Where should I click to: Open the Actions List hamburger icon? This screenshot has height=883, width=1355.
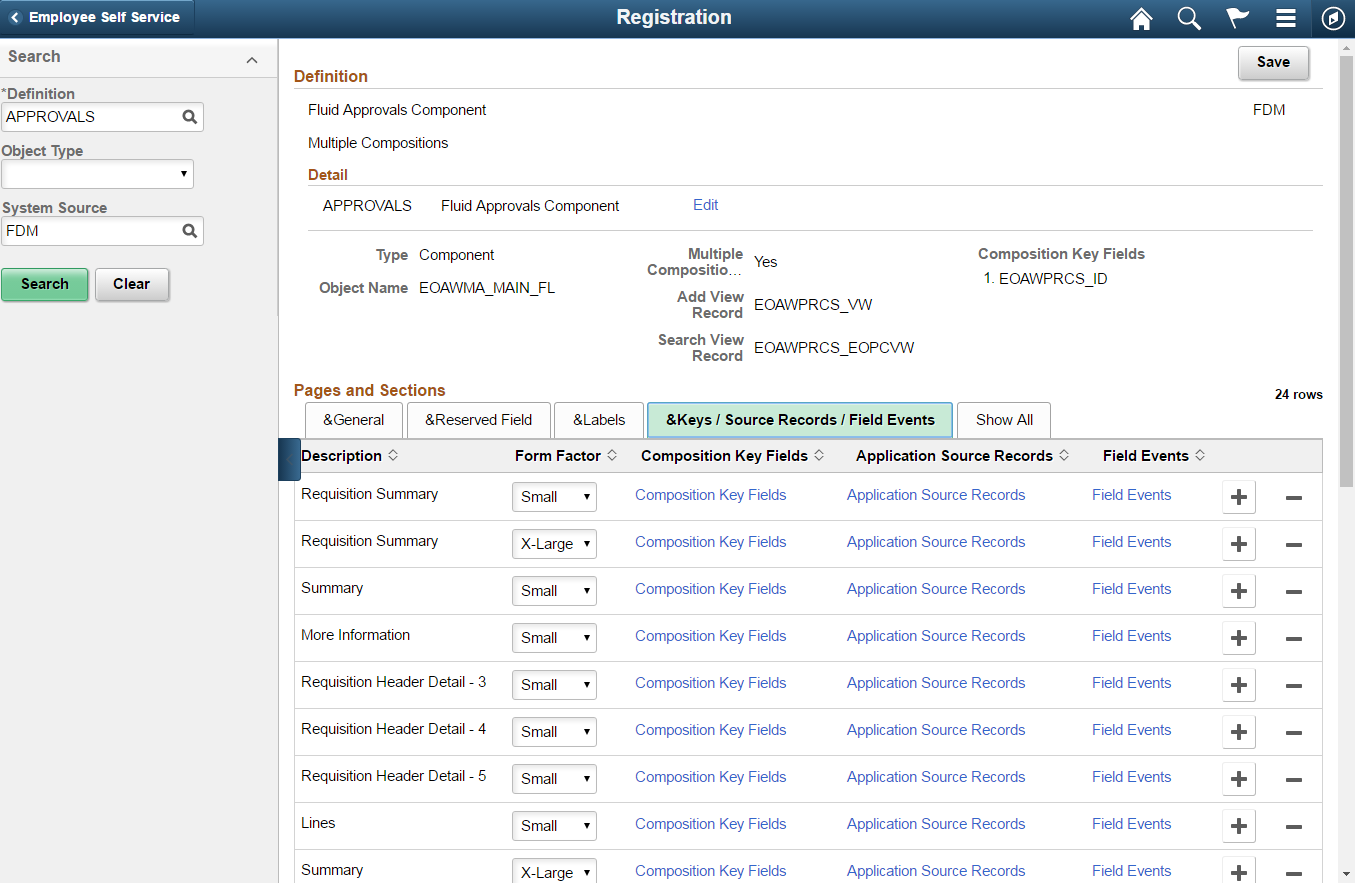[1285, 18]
